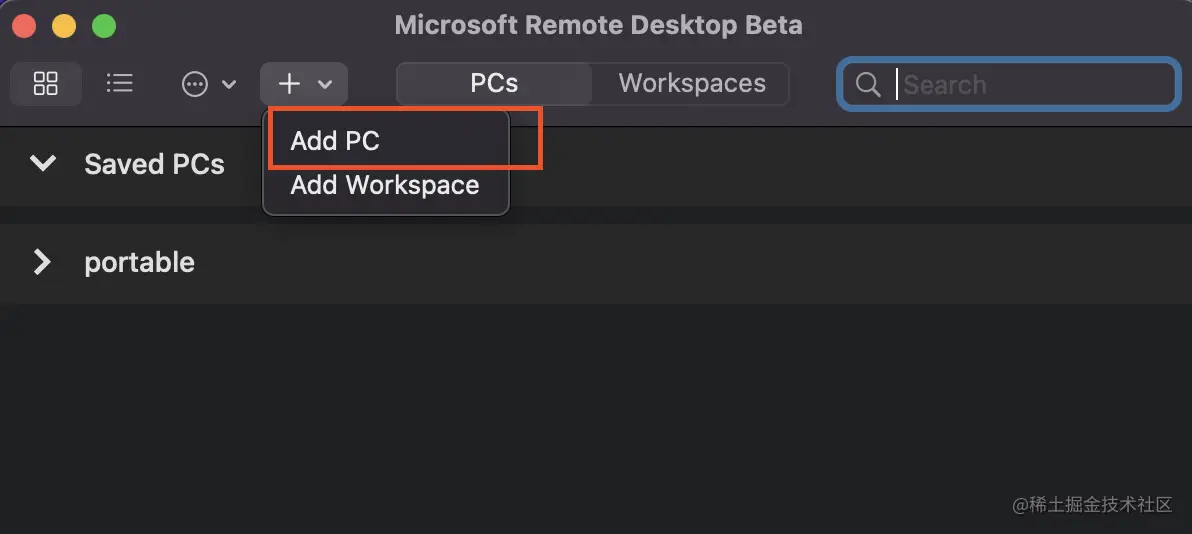Select the Workspaces tab
This screenshot has width=1192, height=534.
[x=692, y=84]
